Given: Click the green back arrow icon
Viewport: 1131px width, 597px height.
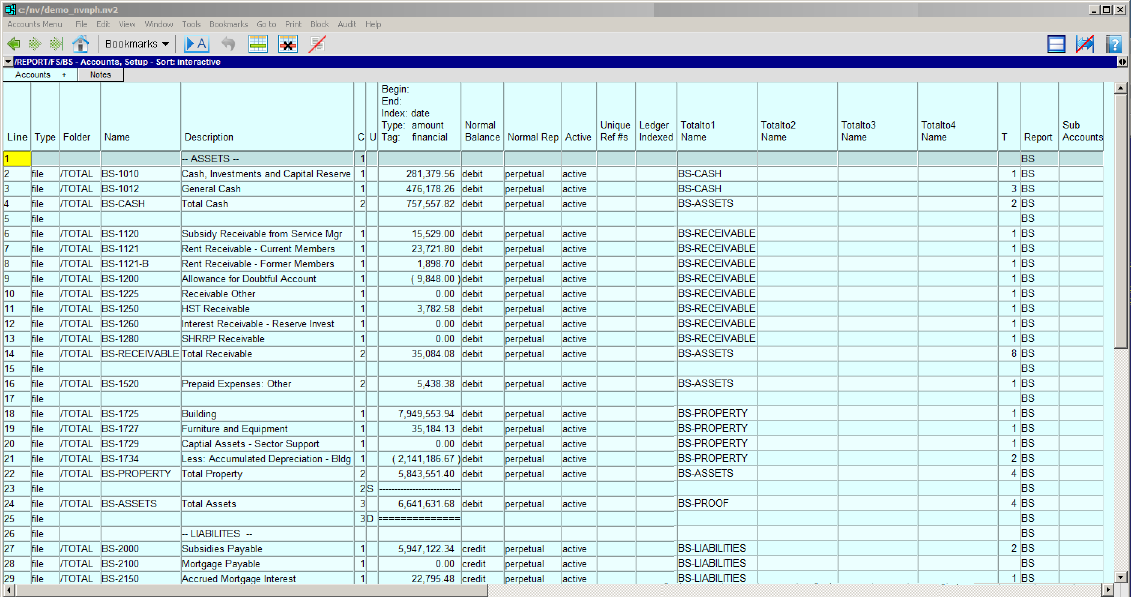Looking at the screenshot, I should pyautogui.click(x=14, y=44).
